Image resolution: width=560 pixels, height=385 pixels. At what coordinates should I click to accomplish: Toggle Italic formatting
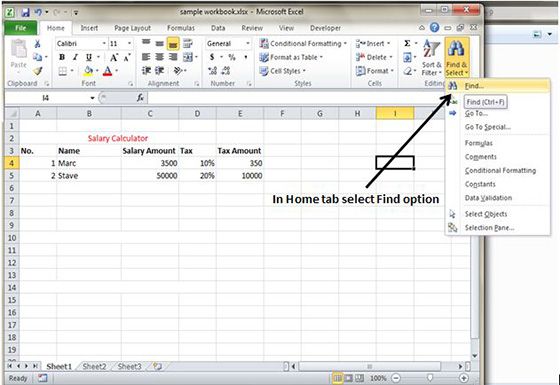75,57
